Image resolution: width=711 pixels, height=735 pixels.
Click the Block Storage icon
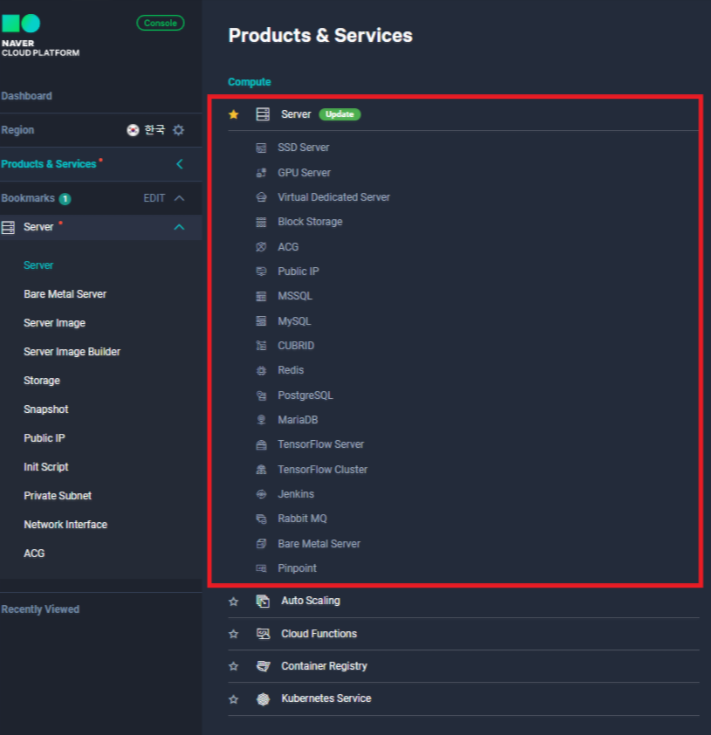click(x=261, y=222)
